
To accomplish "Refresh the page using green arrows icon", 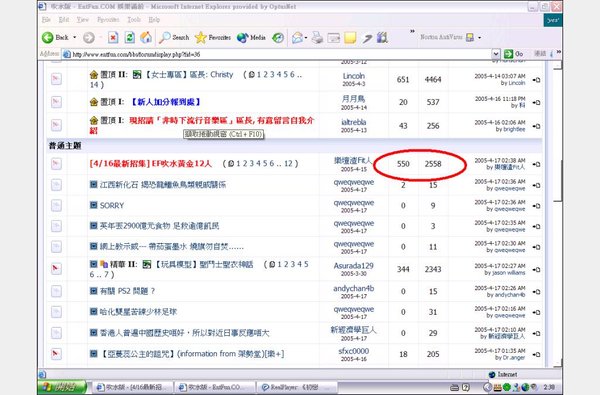I will tap(129, 38).
